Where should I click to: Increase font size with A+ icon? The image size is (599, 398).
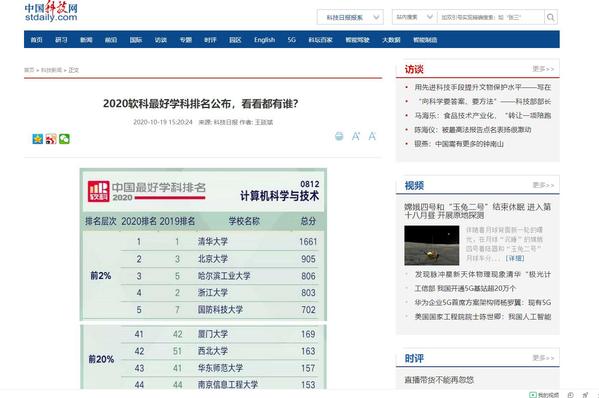356,136
